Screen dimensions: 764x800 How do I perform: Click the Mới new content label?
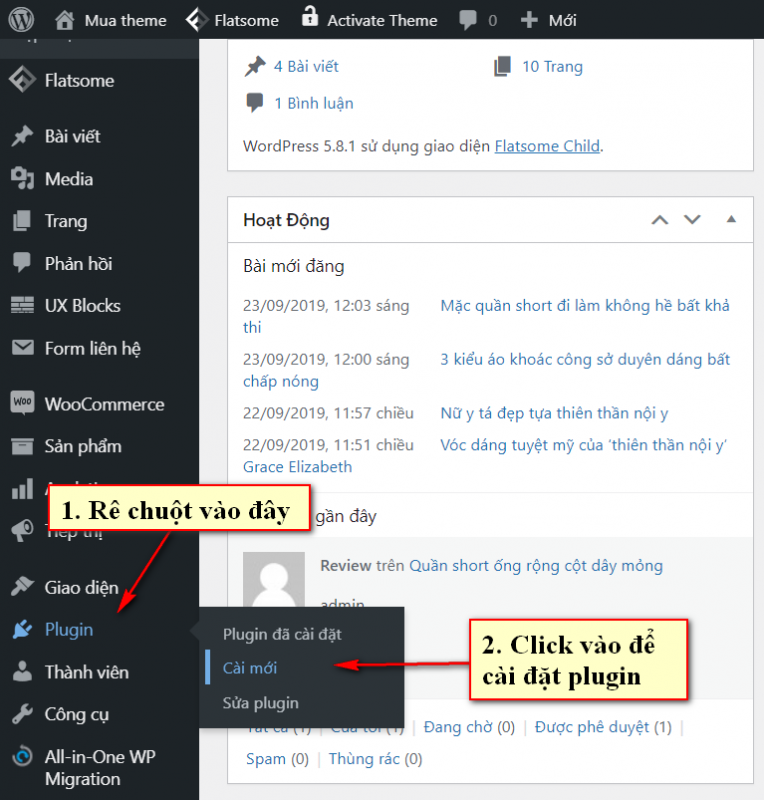pyautogui.click(x=562, y=20)
